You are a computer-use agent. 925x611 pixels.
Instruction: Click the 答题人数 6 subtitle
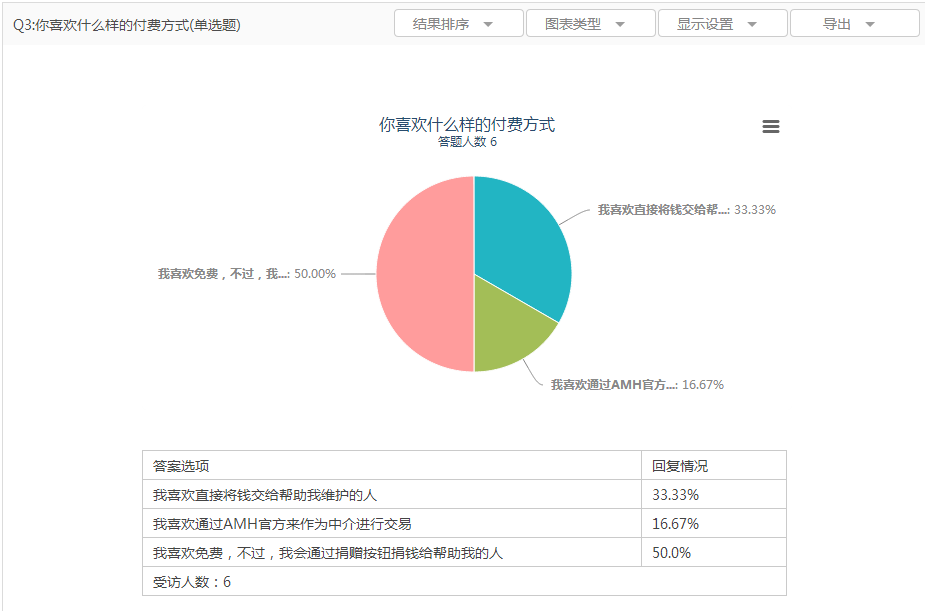coord(467,142)
